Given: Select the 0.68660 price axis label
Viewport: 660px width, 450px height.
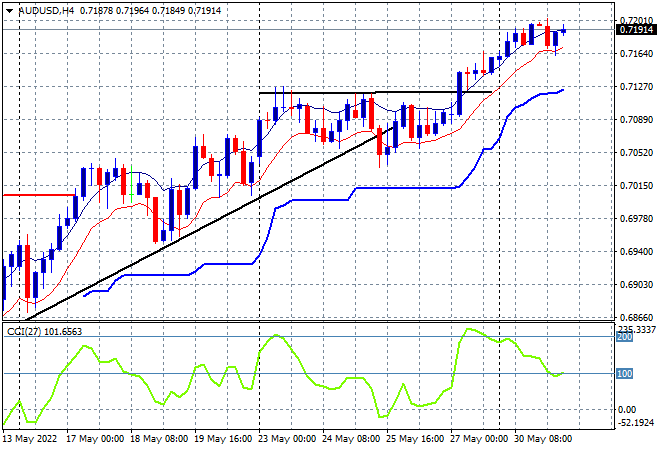Looking at the screenshot, I should tap(636, 317).
